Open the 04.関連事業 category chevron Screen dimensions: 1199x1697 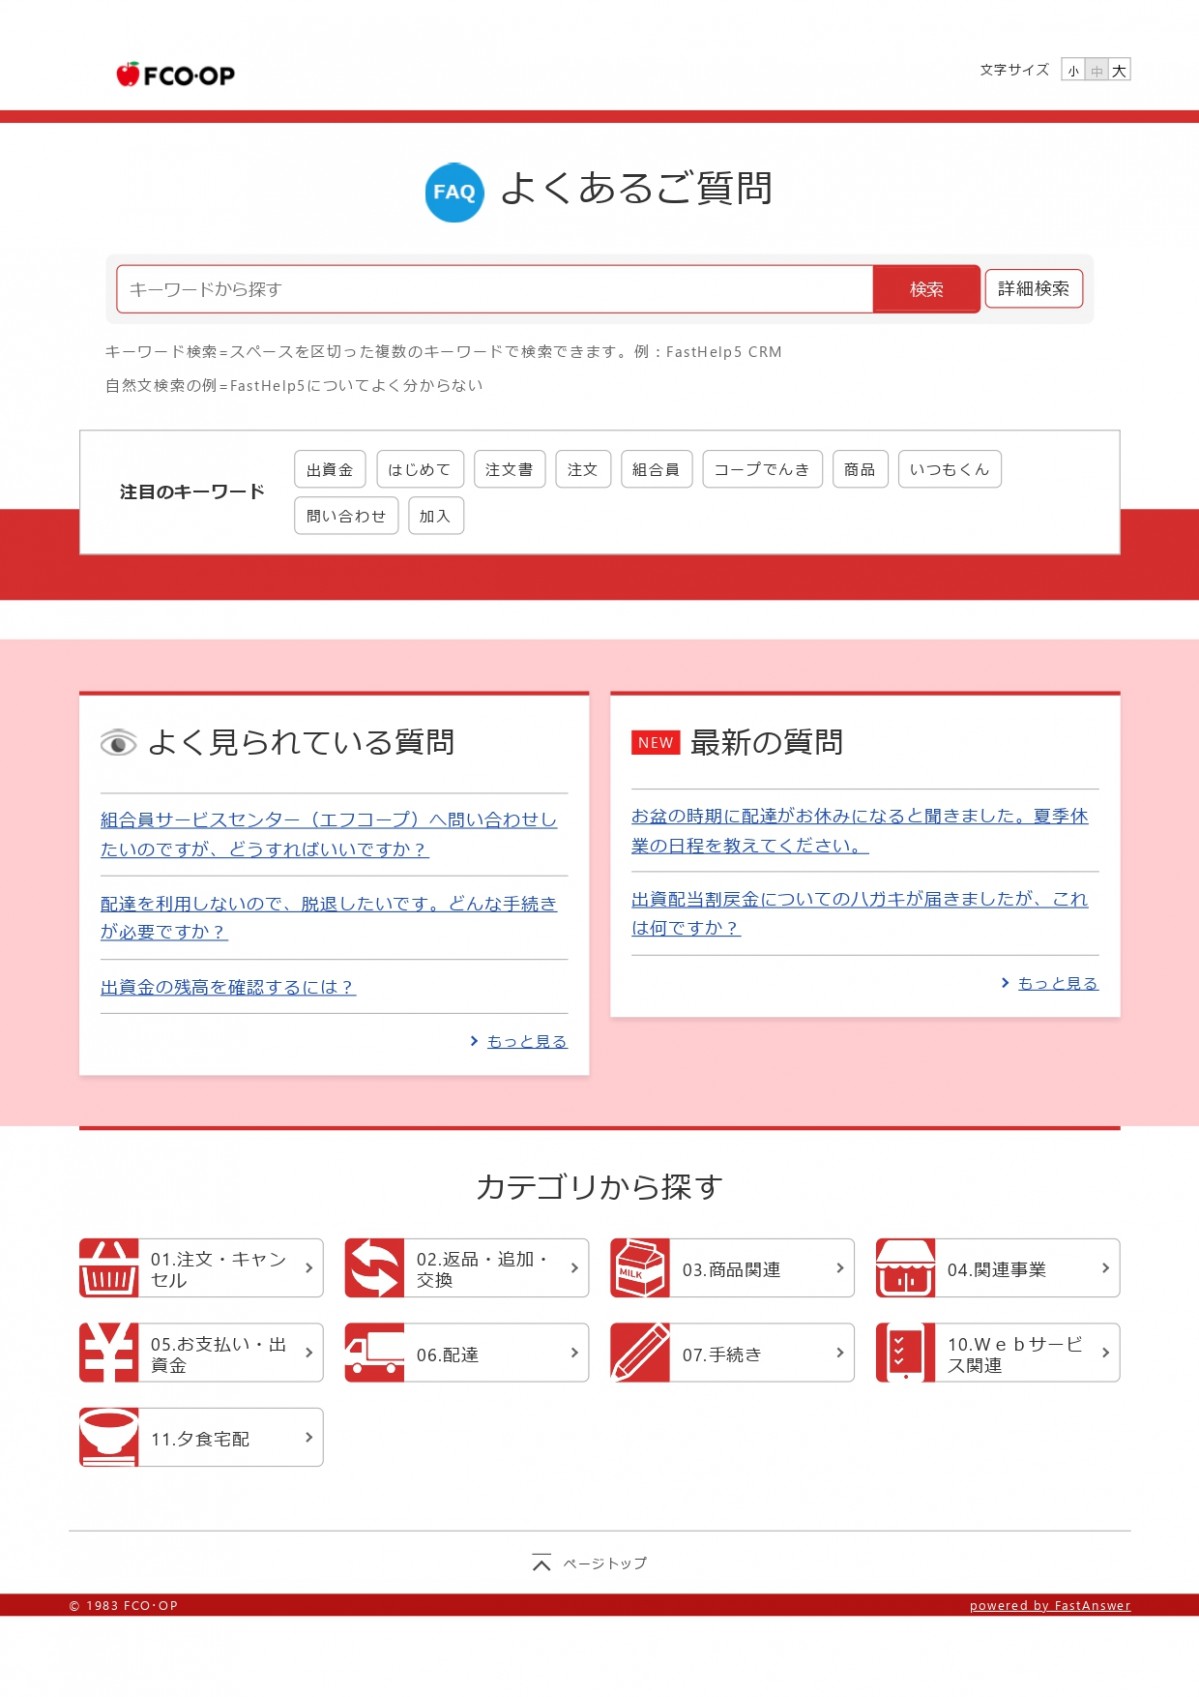coord(1106,1268)
